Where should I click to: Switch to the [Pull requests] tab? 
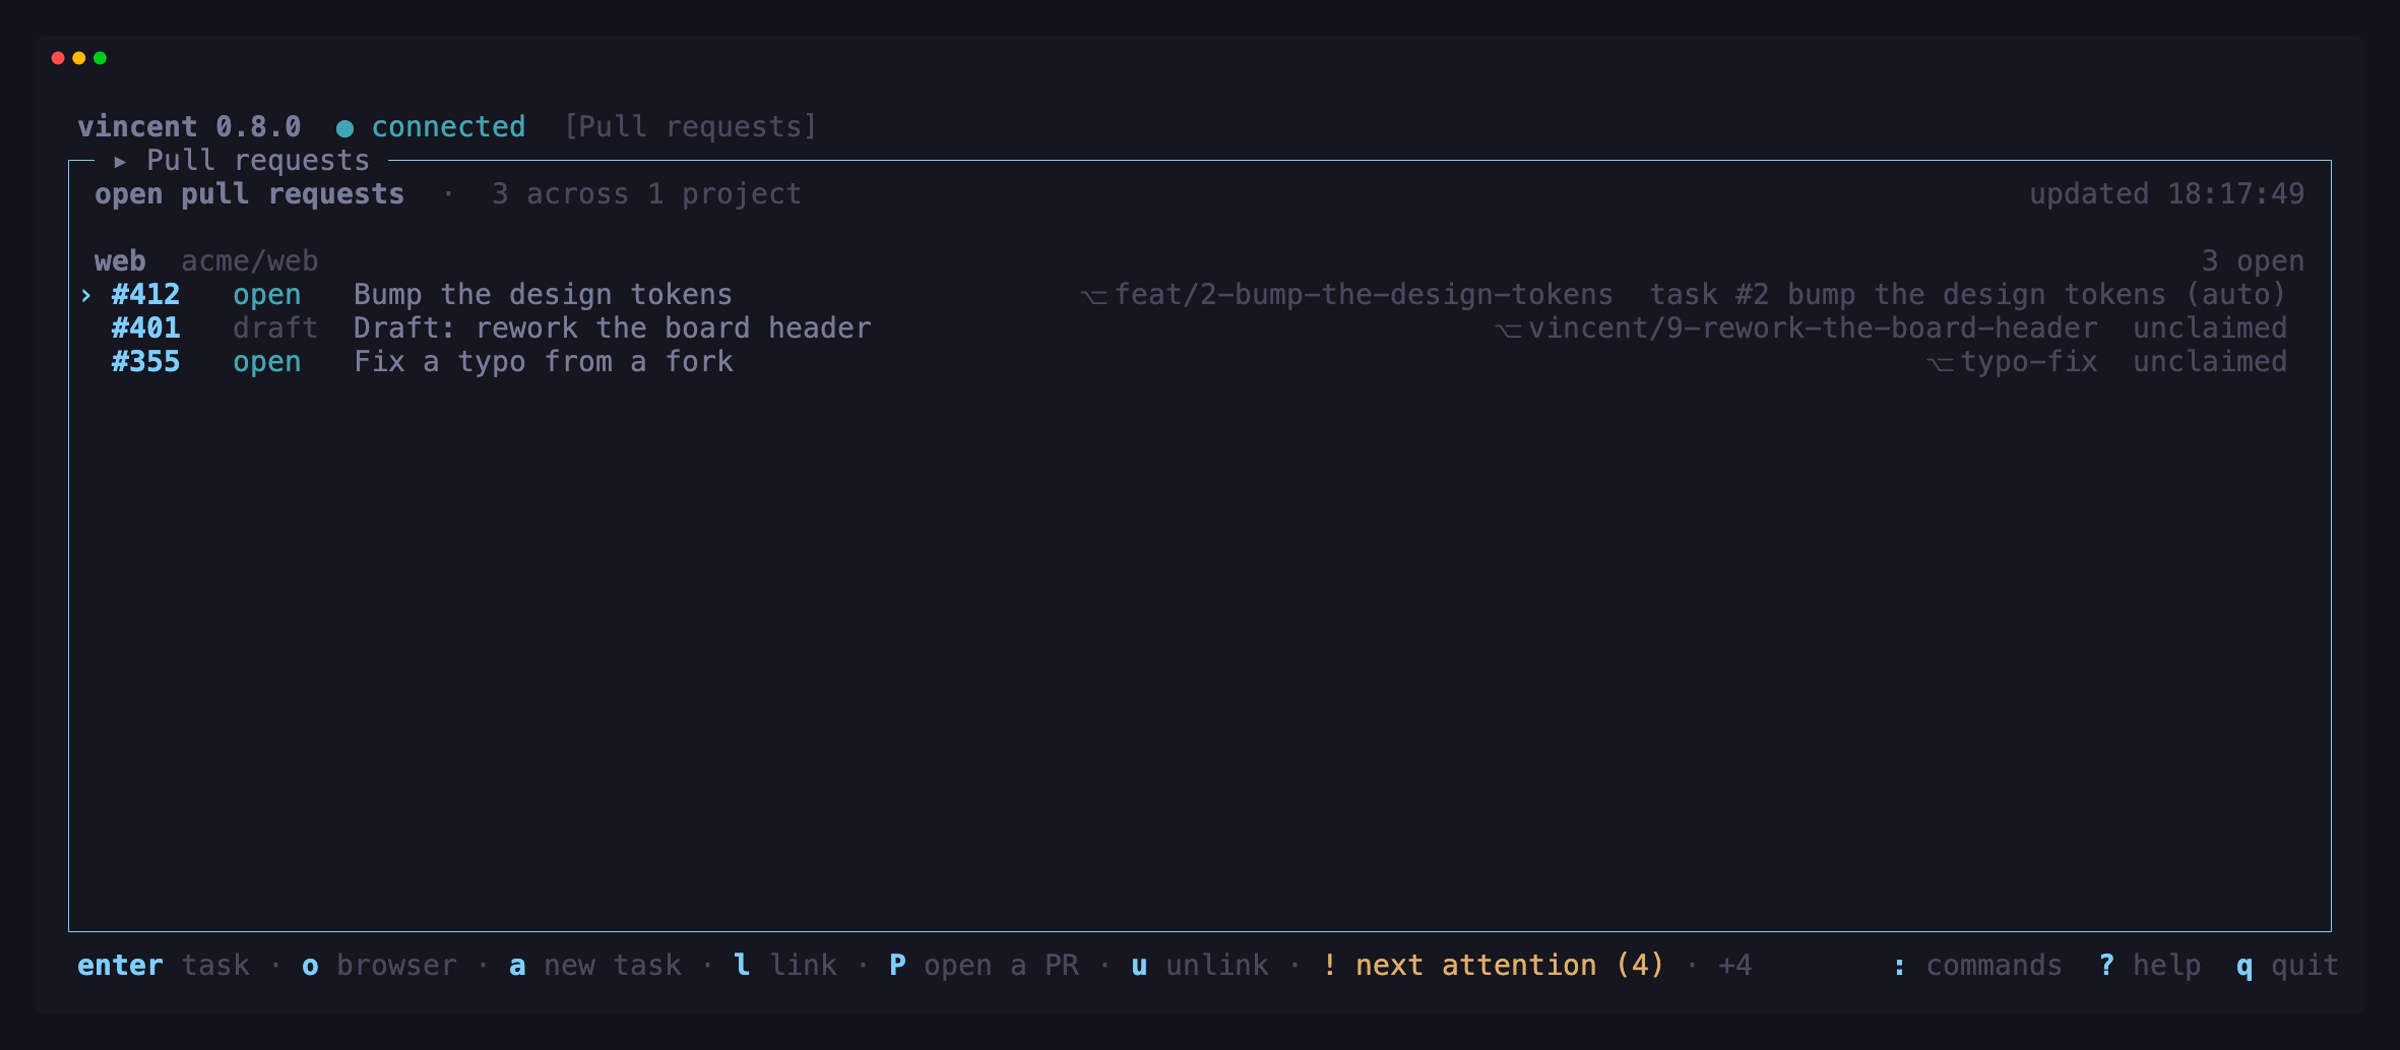690,127
